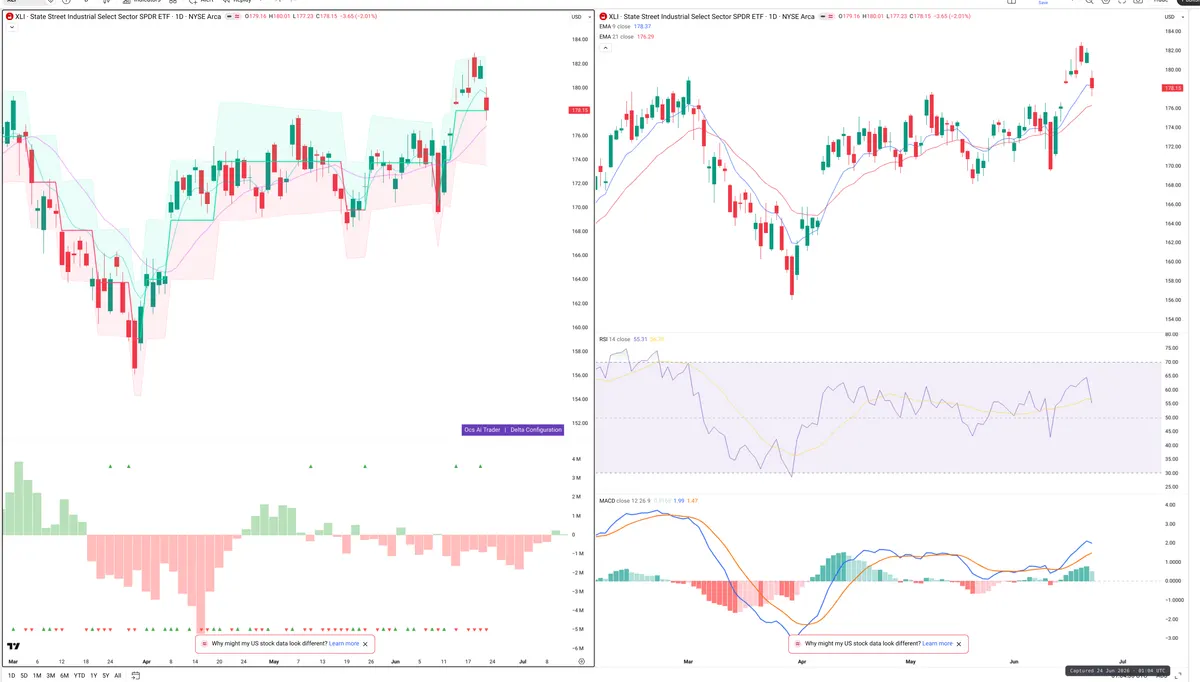1200x682 pixels.
Task: Dismiss the US stock data notice in the MACD pane
Action: 959,644
